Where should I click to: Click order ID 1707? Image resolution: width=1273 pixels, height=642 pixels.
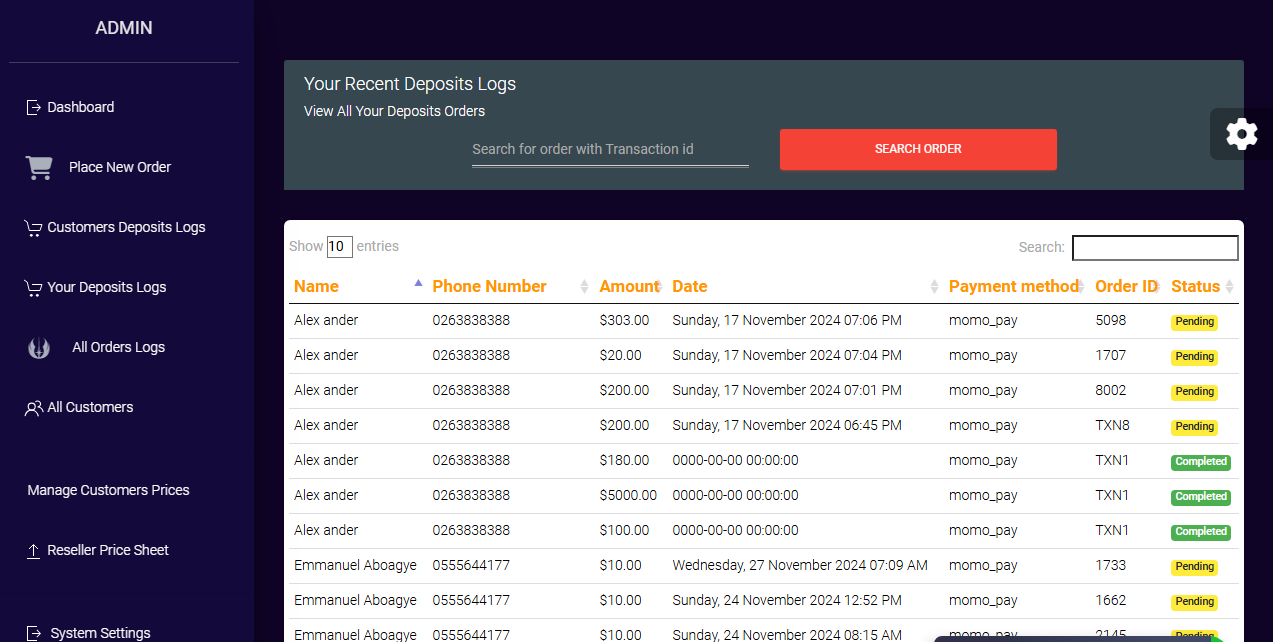point(1110,355)
